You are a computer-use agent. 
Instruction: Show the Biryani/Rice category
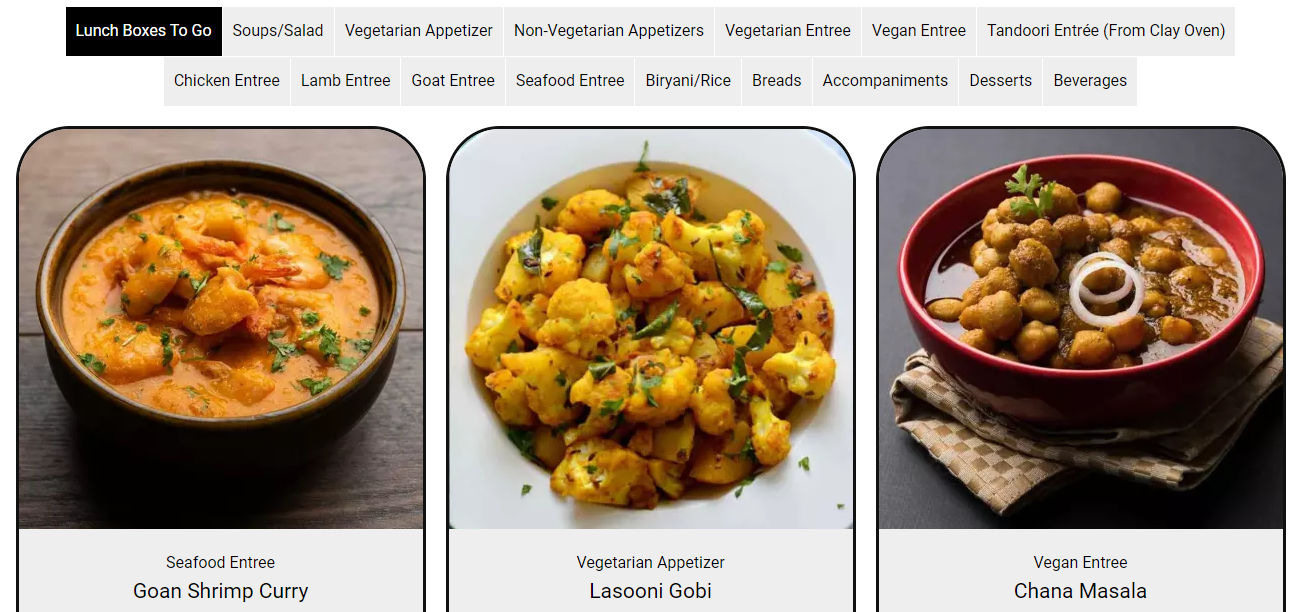coord(688,81)
